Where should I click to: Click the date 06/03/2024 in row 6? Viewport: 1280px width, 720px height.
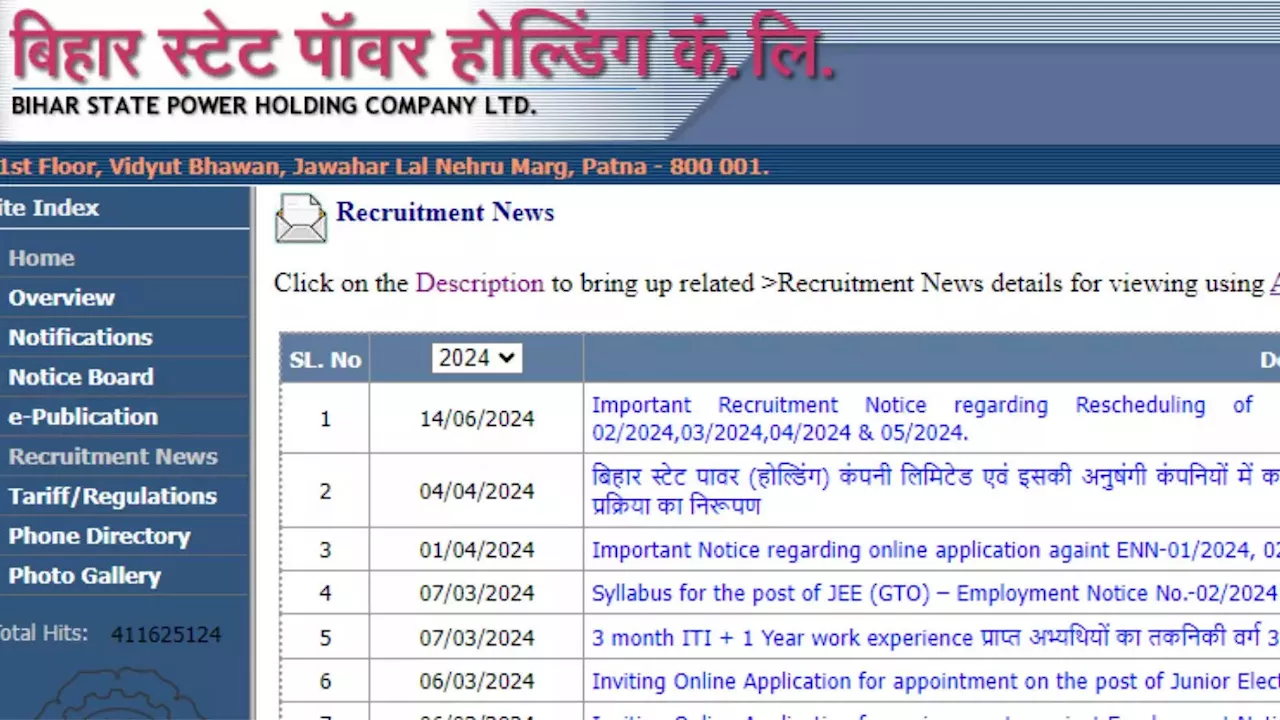point(477,681)
